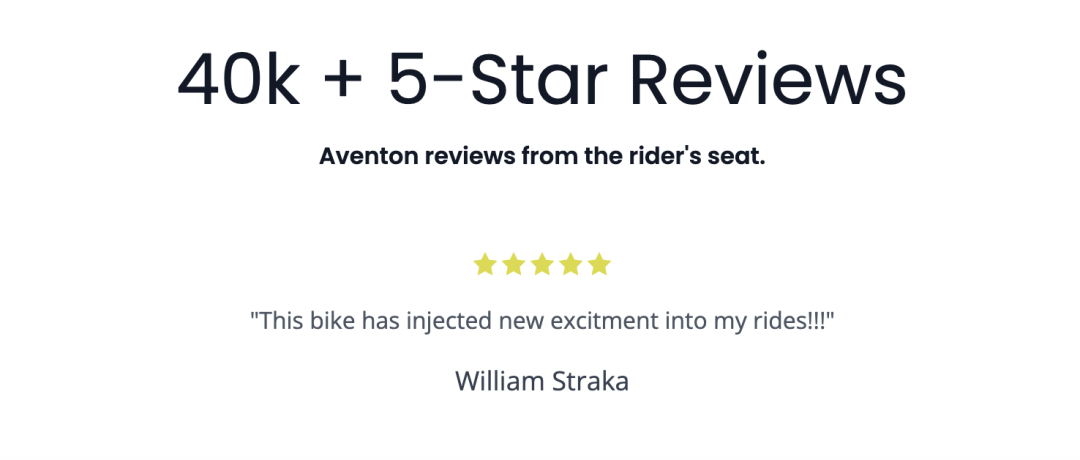Click the "Aventon reviews from the rider's seat" subtitle
This screenshot has height=460, width=1080.
[542, 156]
